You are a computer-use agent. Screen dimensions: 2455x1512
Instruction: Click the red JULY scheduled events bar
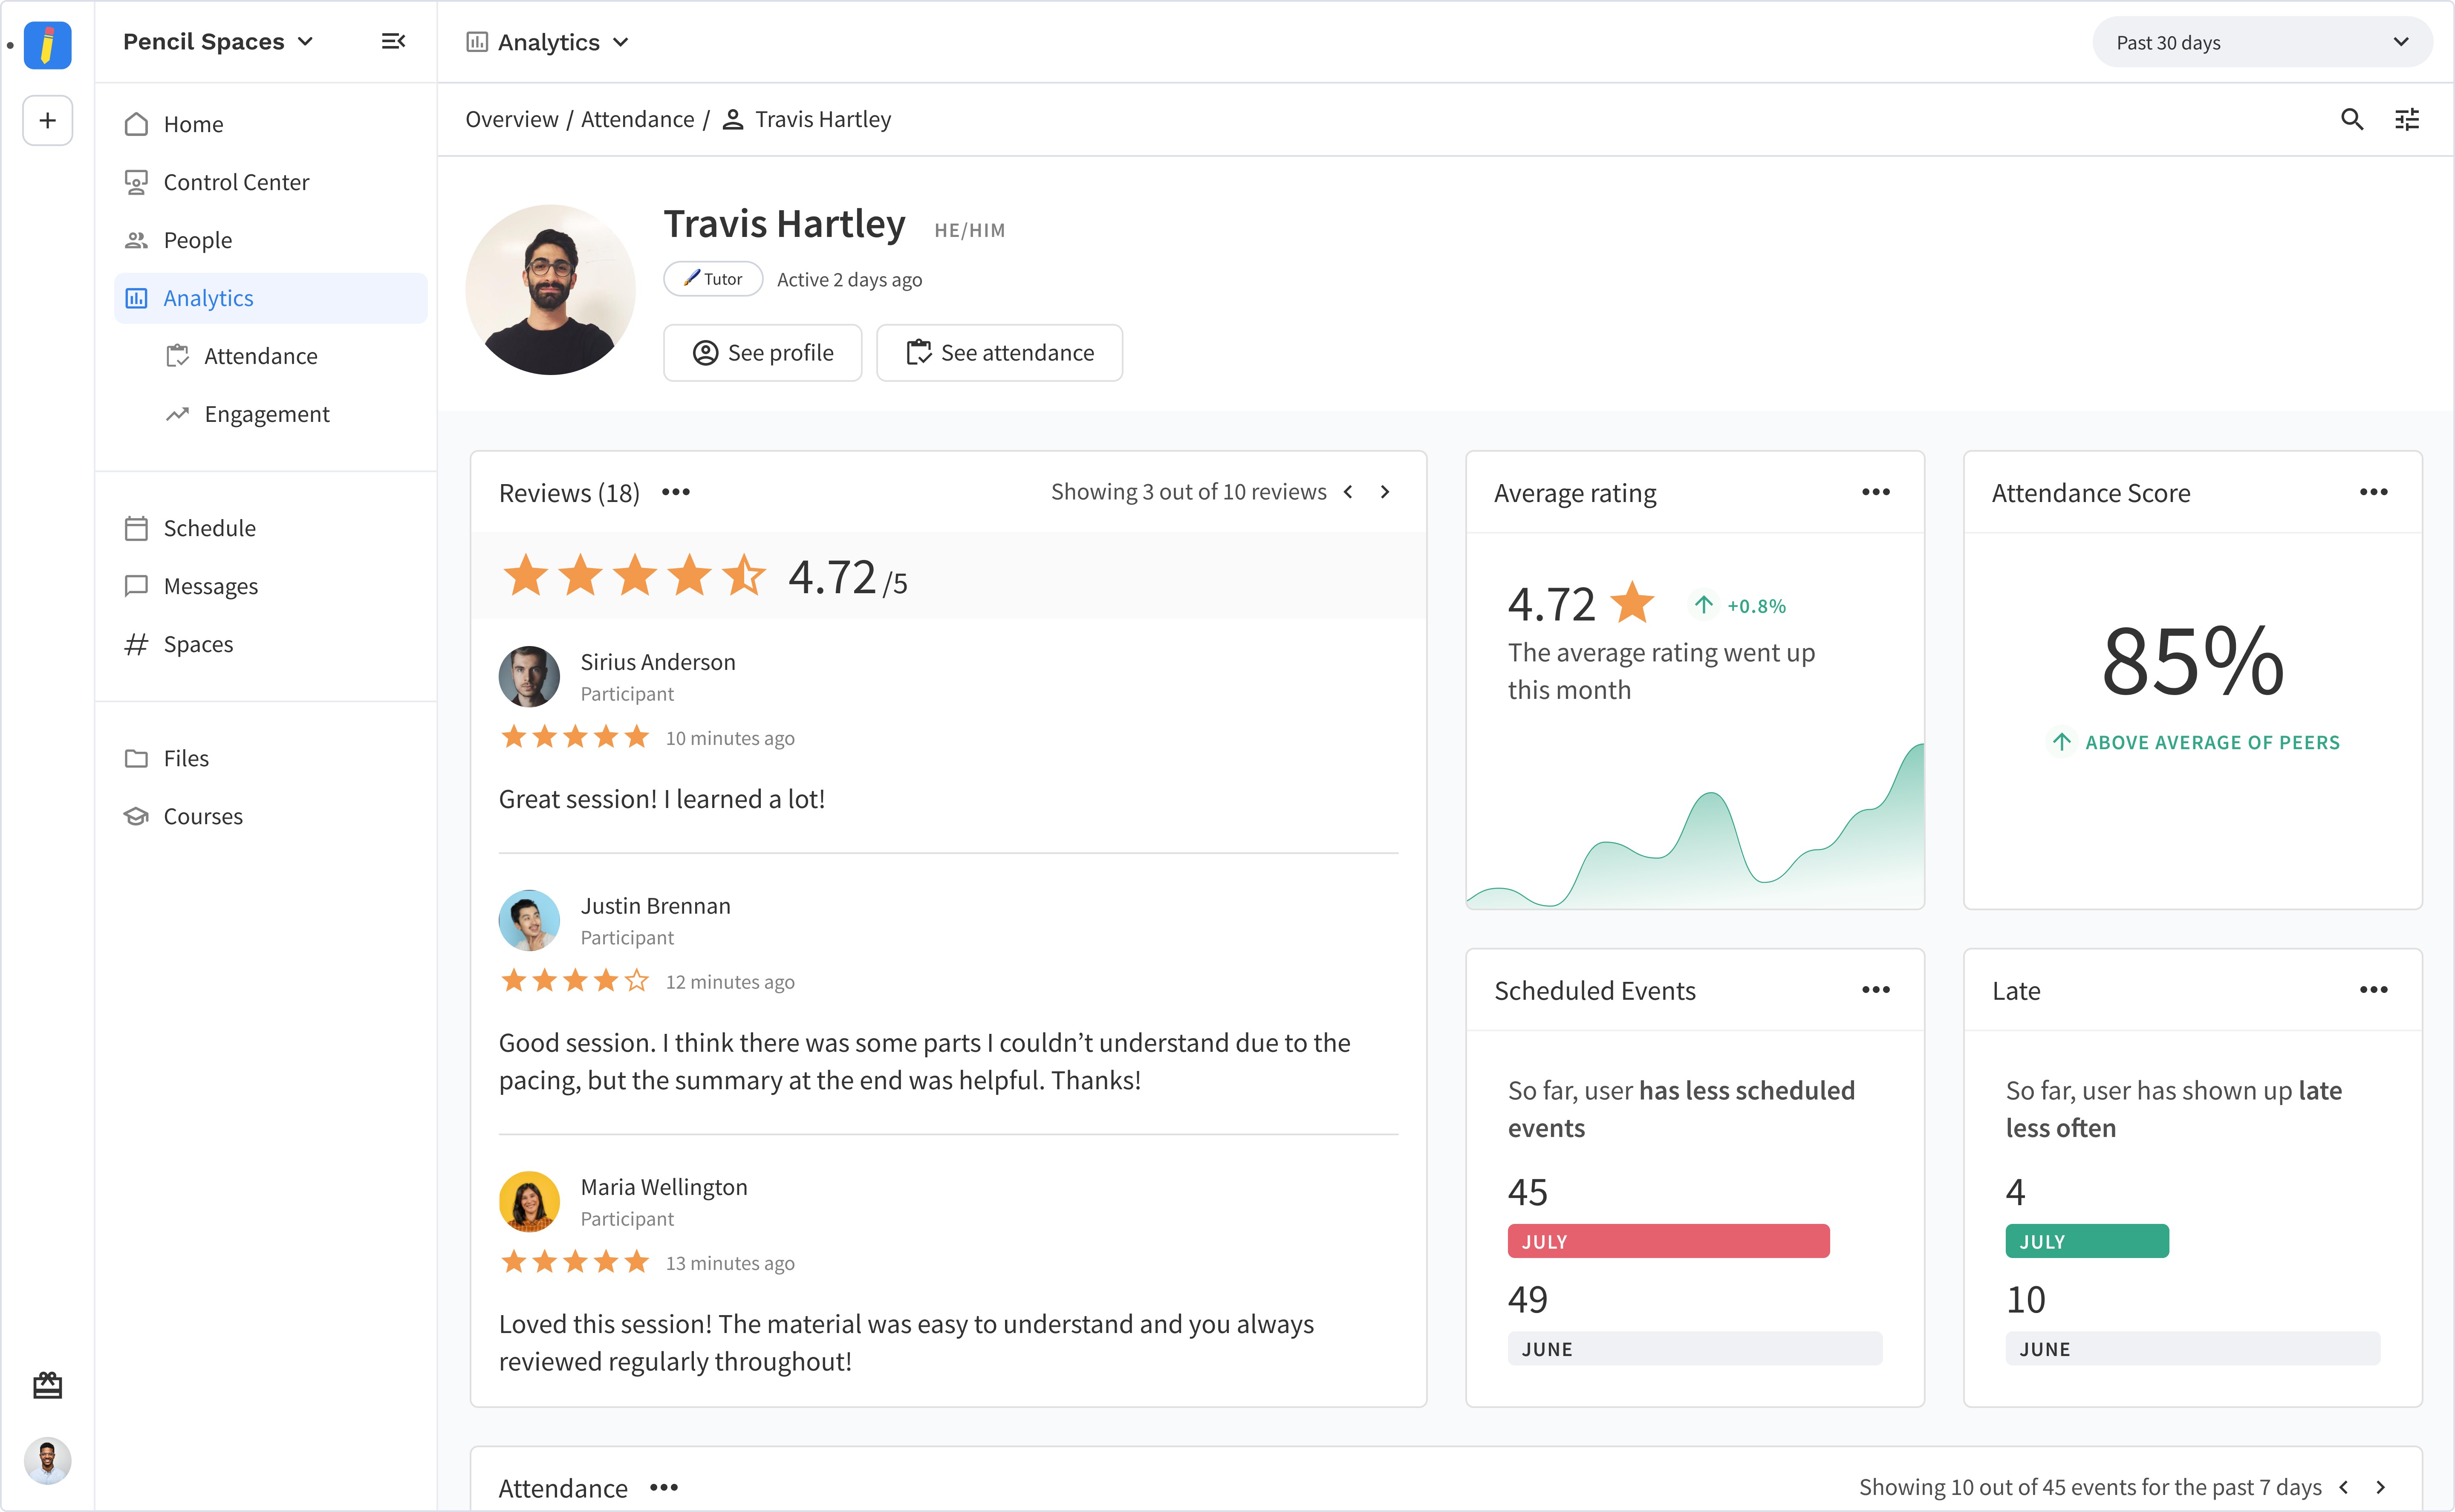[1669, 1242]
